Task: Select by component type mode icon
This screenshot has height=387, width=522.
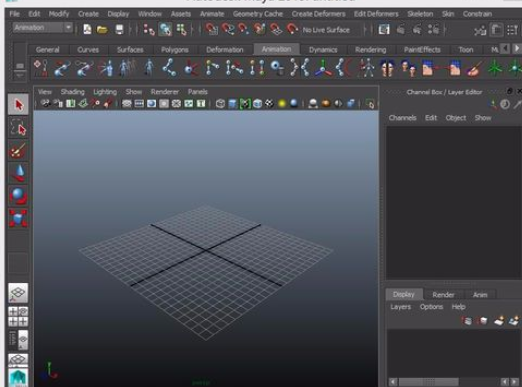Action: (x=182, y=30)
